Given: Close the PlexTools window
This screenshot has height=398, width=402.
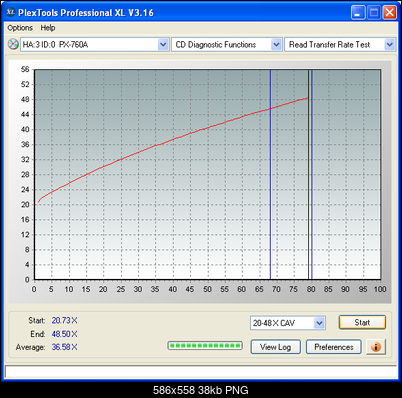Looking at the screenshot, I should tap(389, 13).
